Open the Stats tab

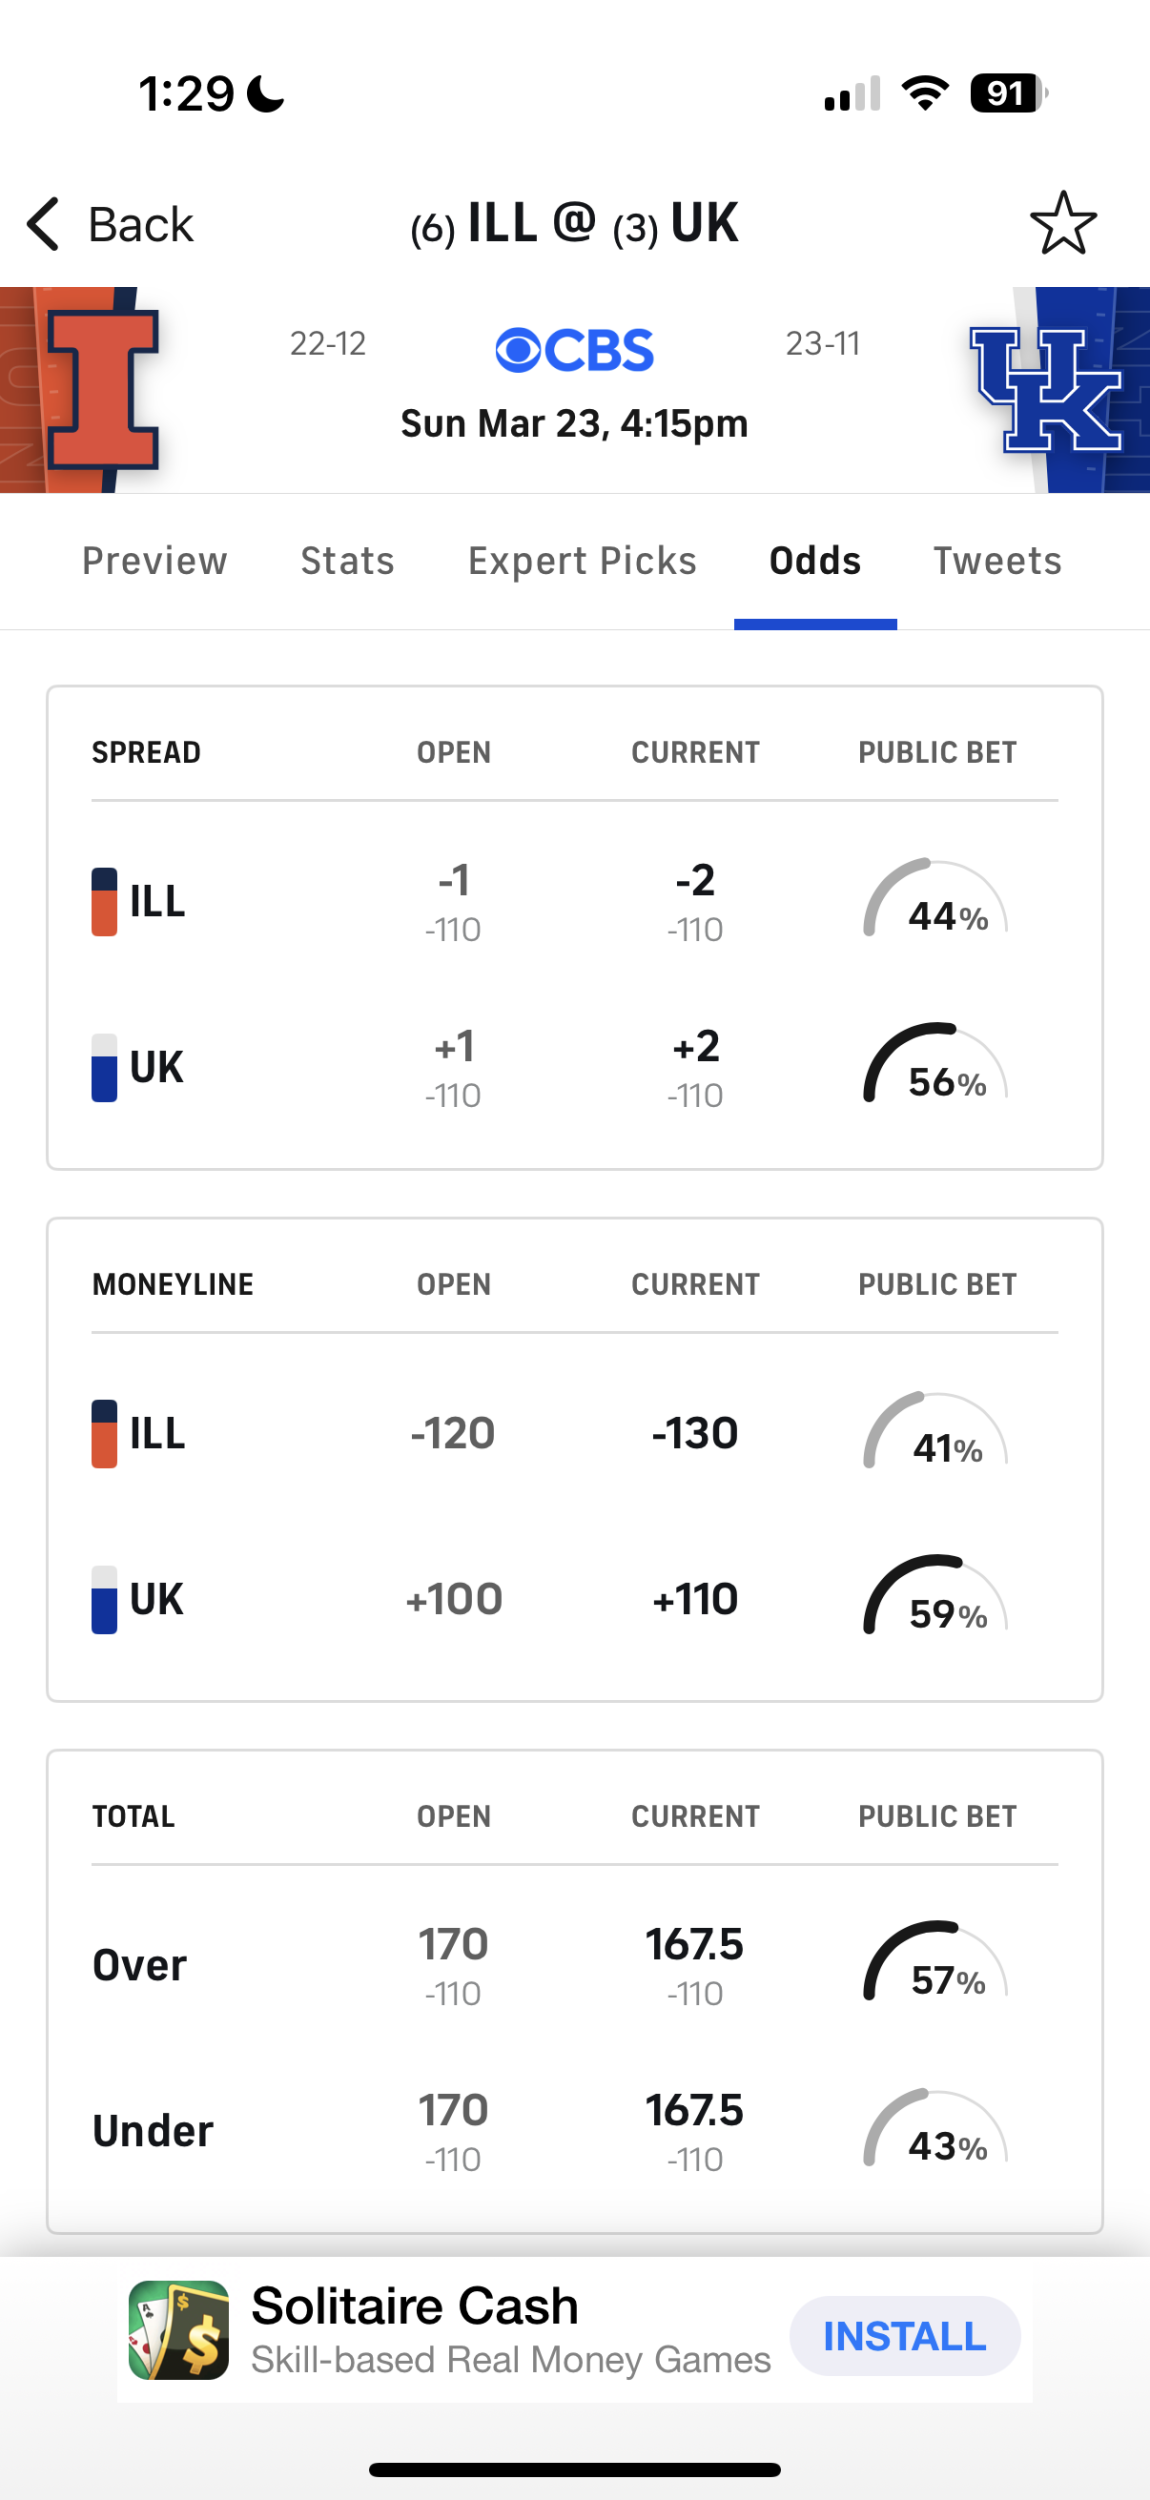coord(348,561)
